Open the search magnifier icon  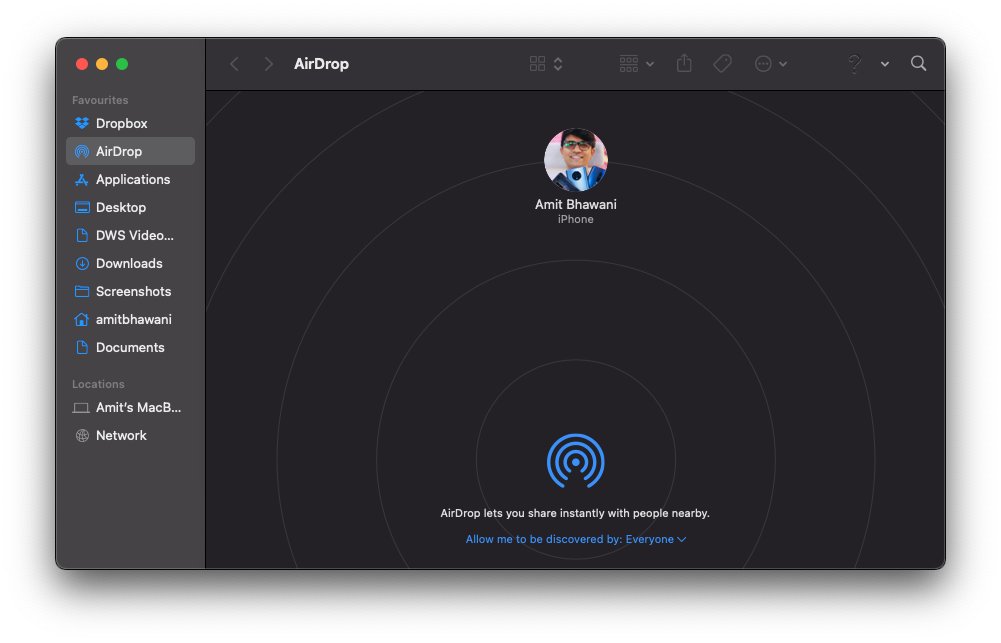tap(918, 64)
